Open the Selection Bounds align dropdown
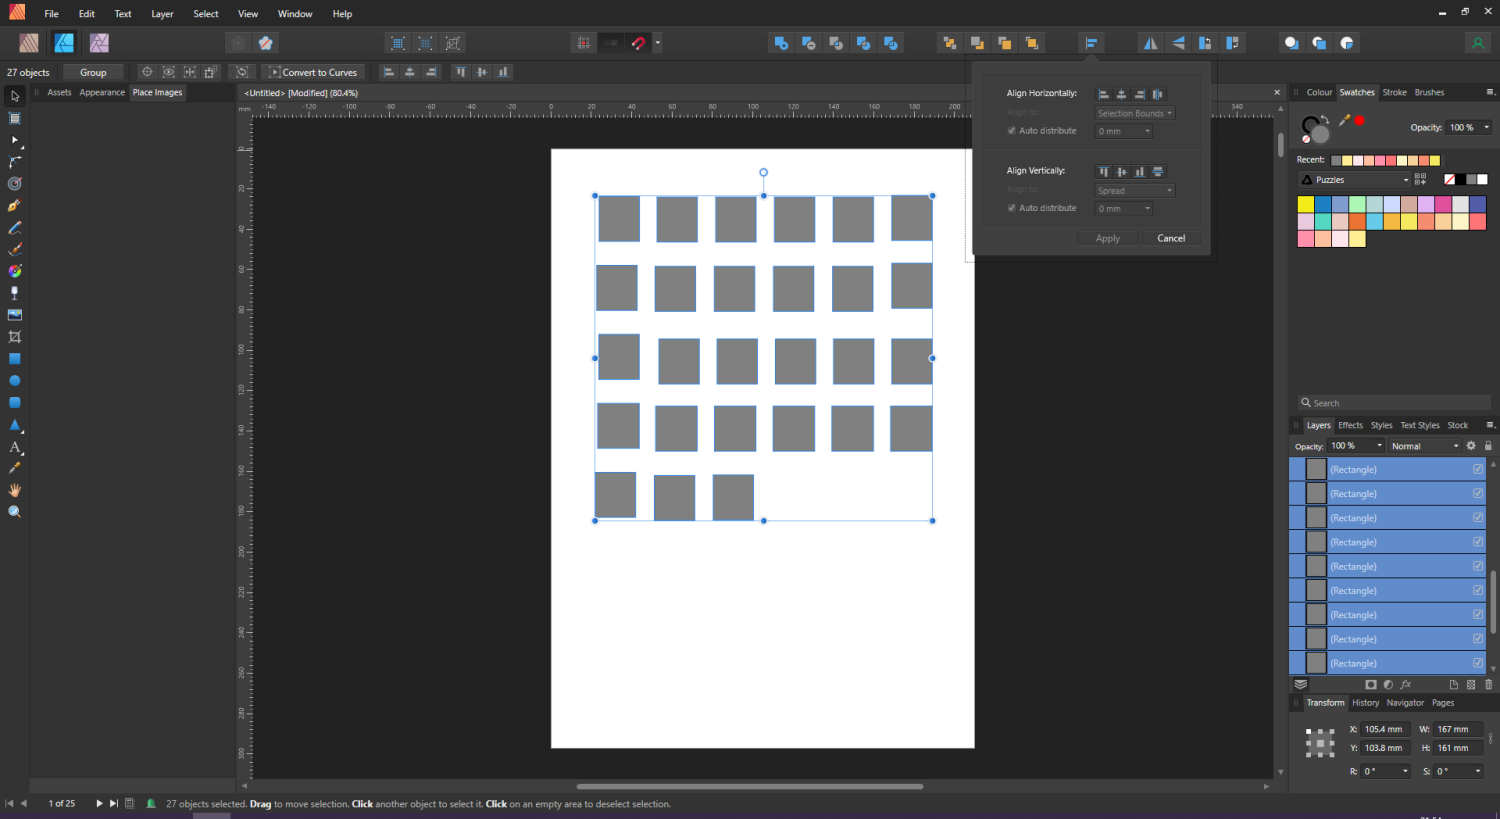The height and width of the screenshot is (819, 1500). [x=1134, y=113]
